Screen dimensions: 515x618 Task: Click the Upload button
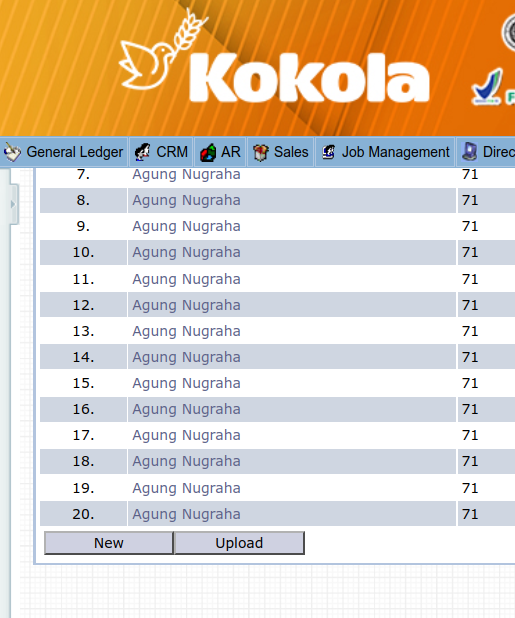pyautogui.click(x=239, y=543)
